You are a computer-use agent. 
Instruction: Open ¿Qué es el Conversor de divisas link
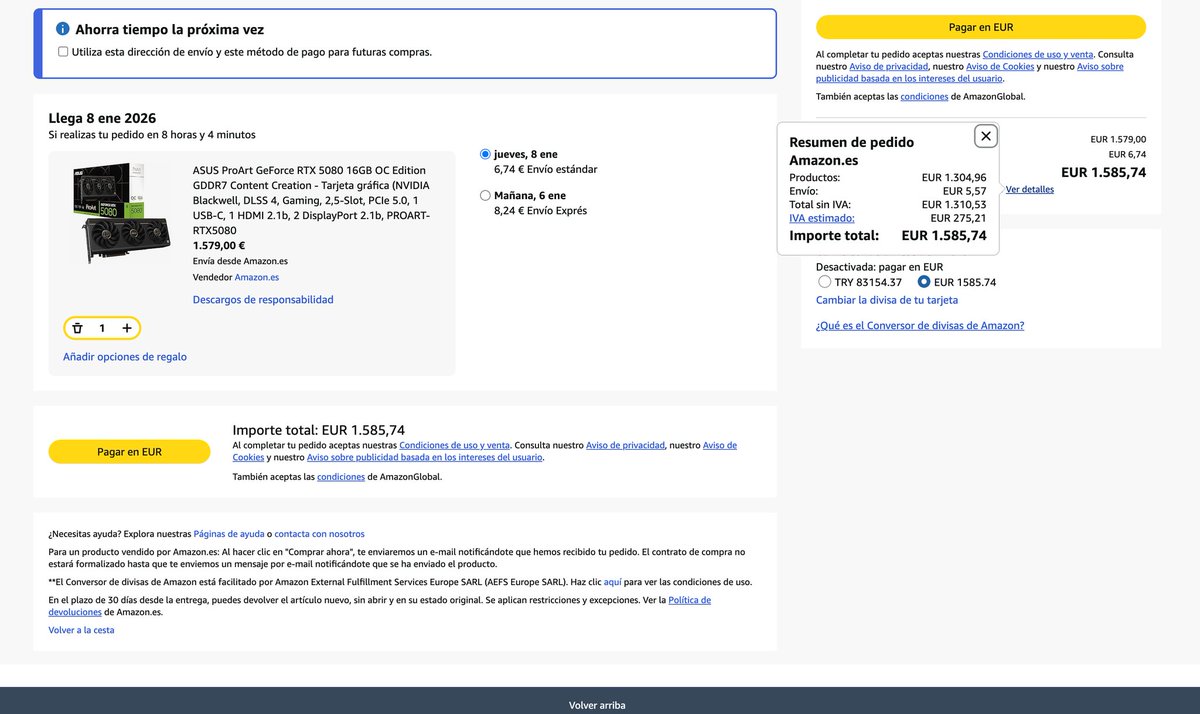[920, 326]
